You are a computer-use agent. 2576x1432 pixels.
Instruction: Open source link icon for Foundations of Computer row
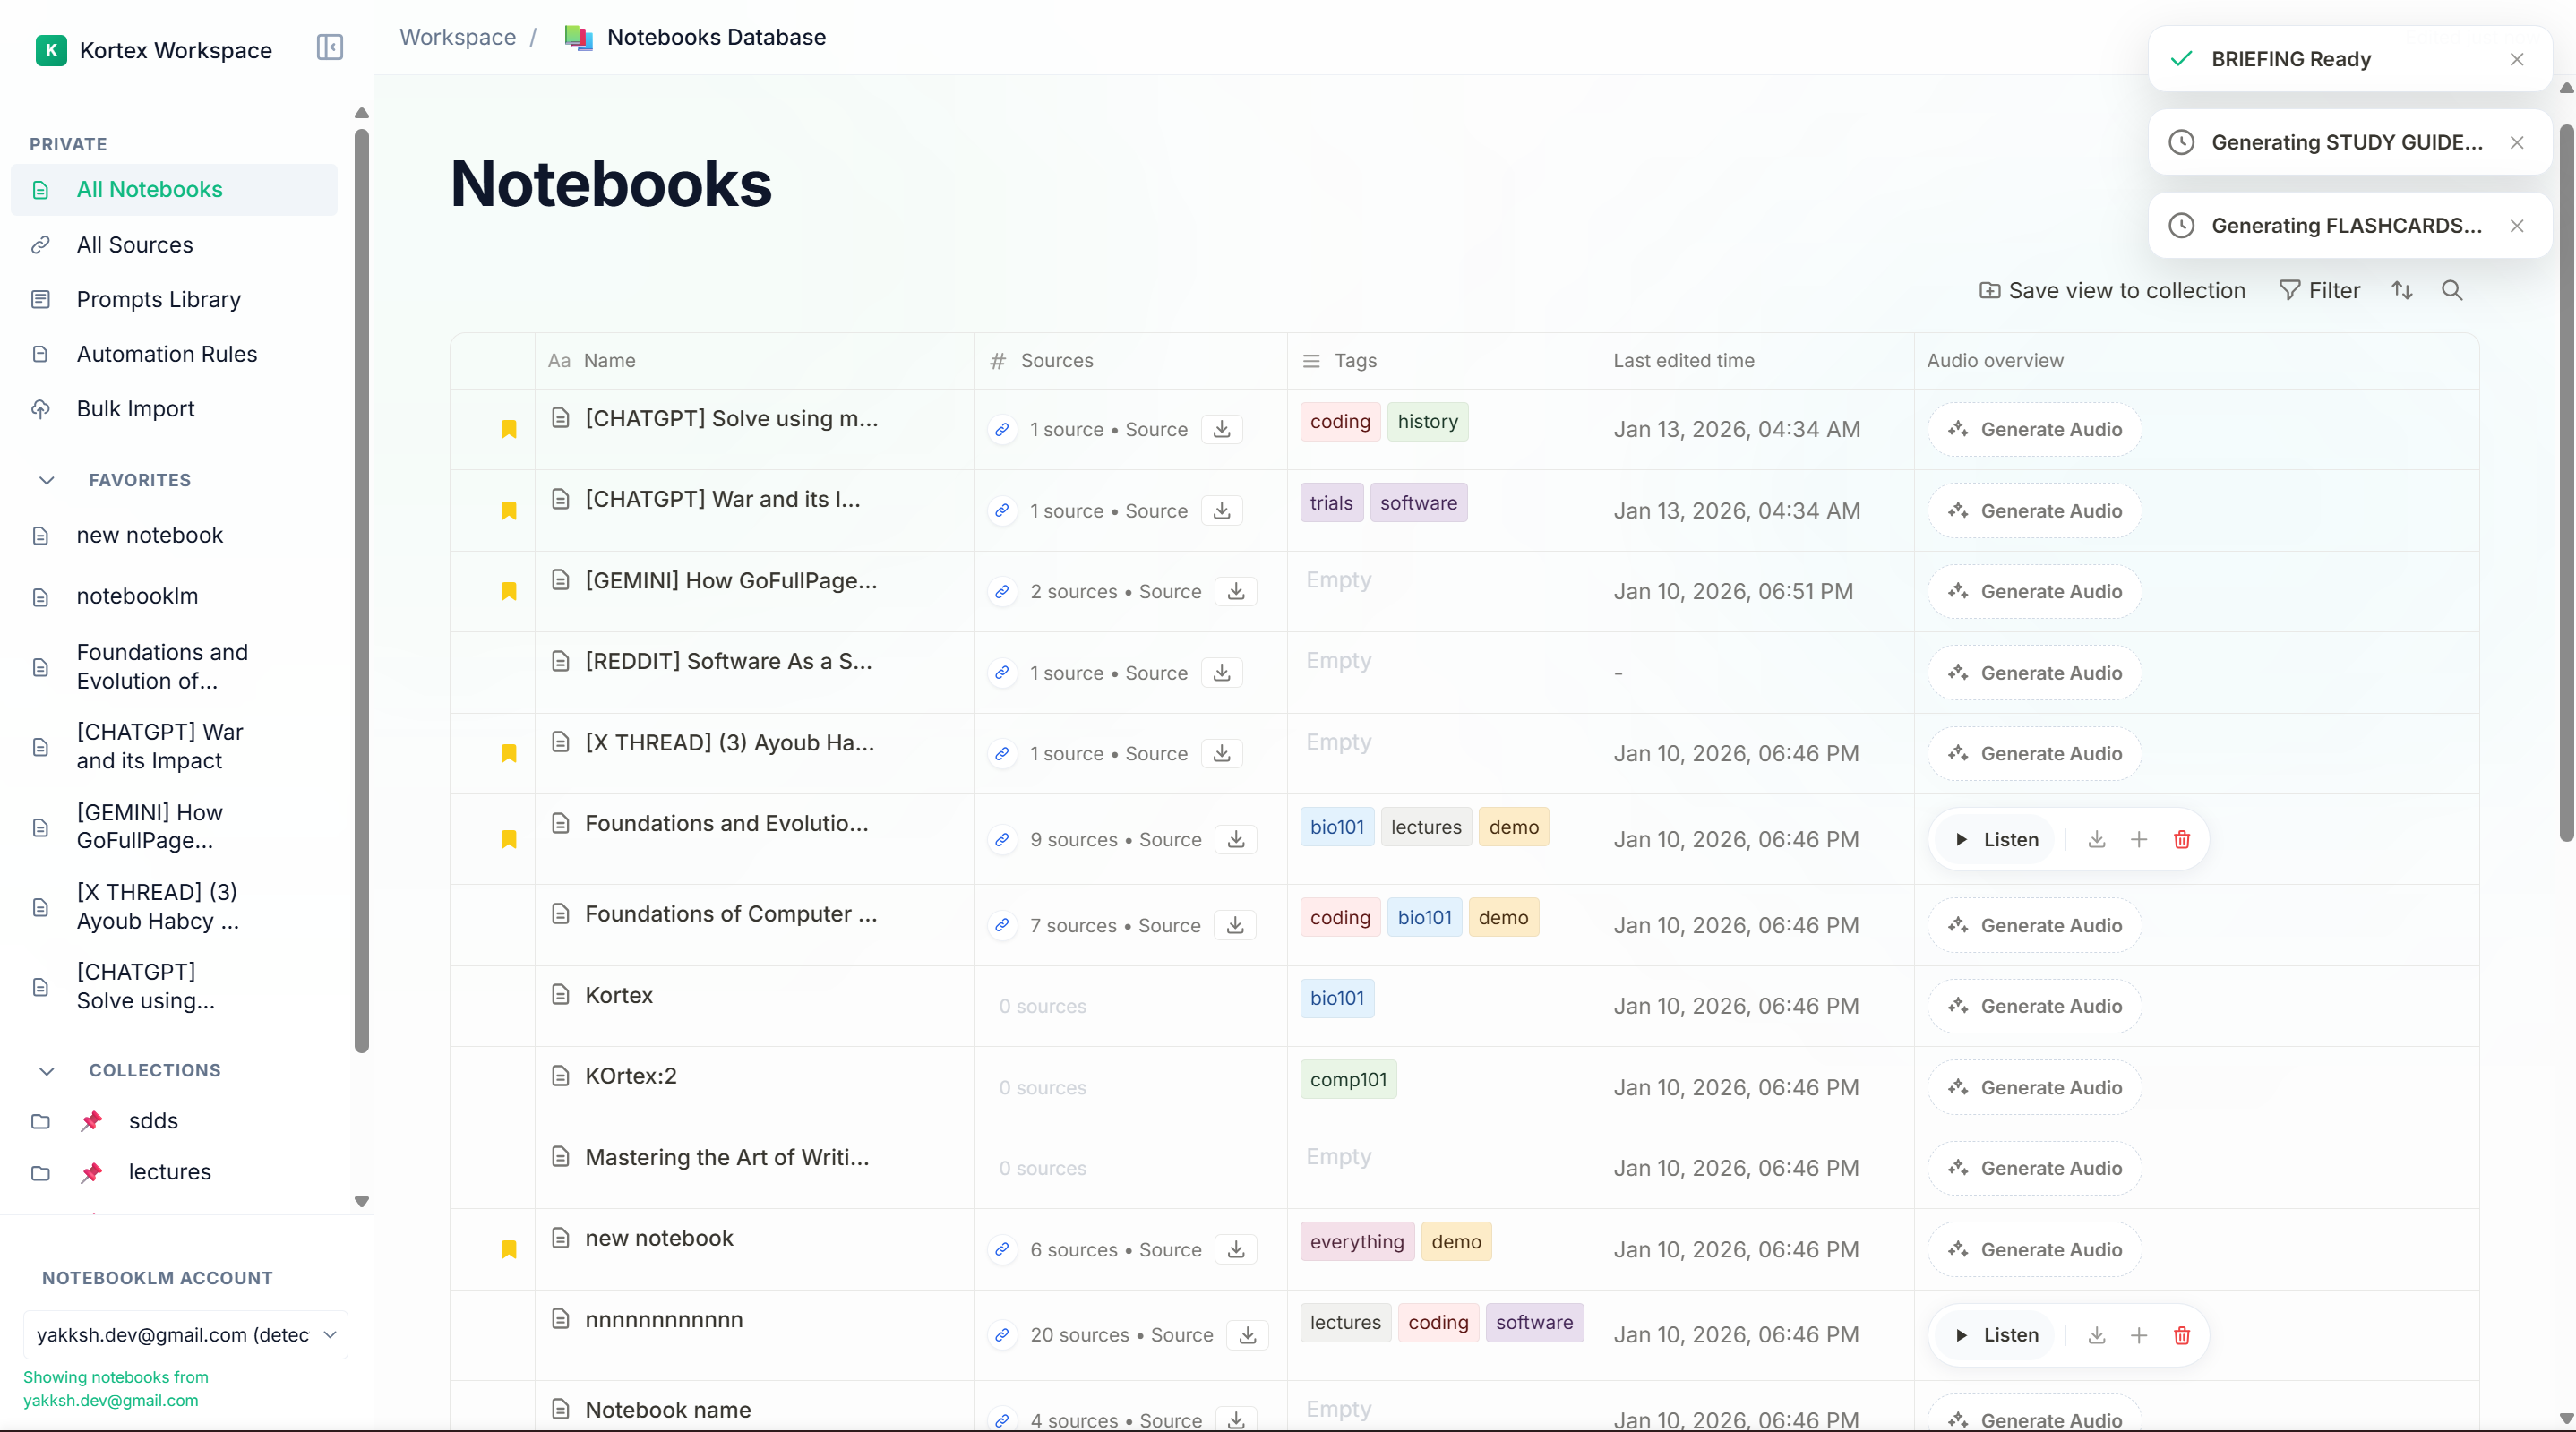(x=1002, y=925)
